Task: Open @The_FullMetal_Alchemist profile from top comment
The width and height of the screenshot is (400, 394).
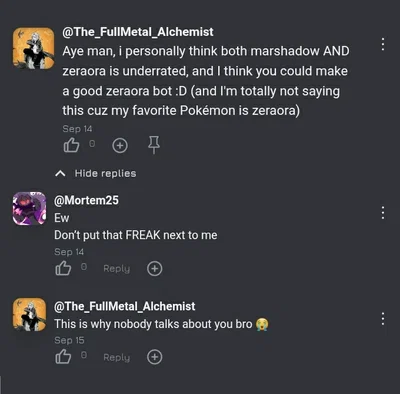Action: click(x=138, y=32)
